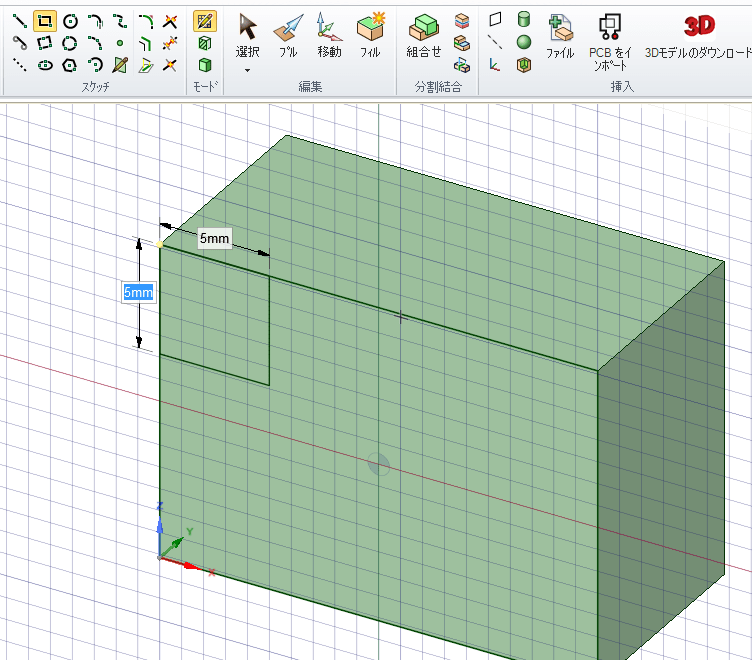Click the Trim Away tool
Image resolution: width=752 pixels, height=660 pixels.
pyautogui.click(x=170, y=43)
